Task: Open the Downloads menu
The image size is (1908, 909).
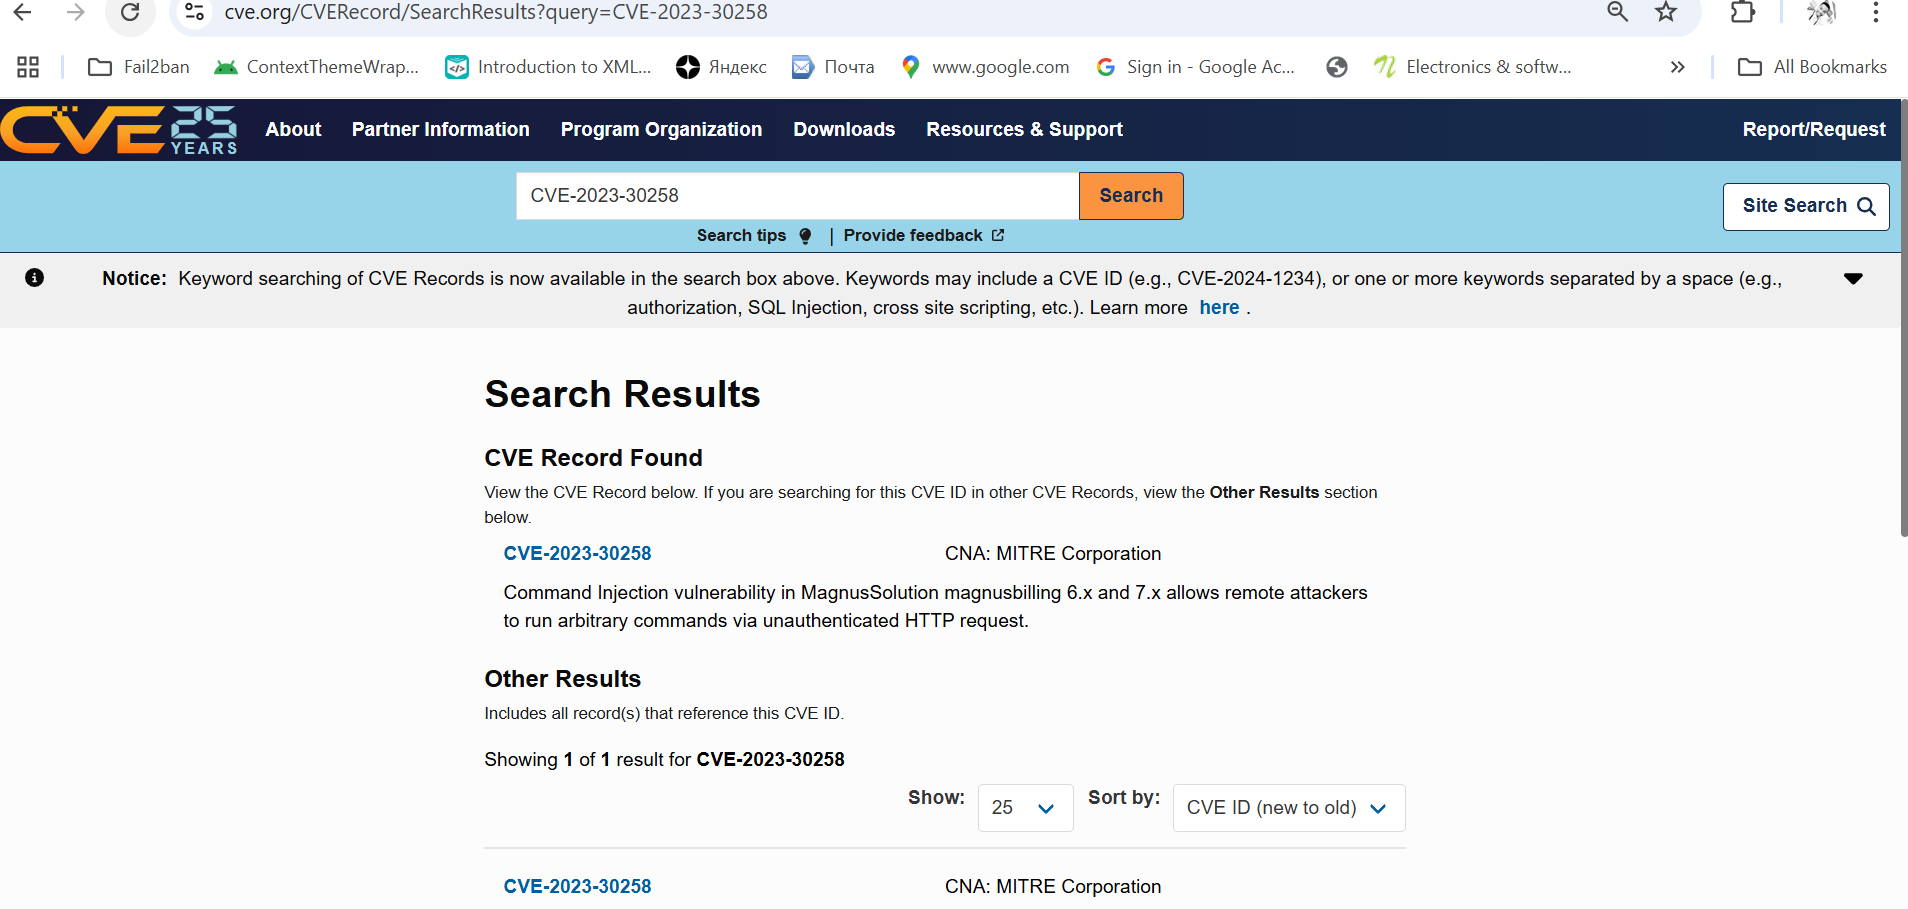Action: click(x=844, y=129)
